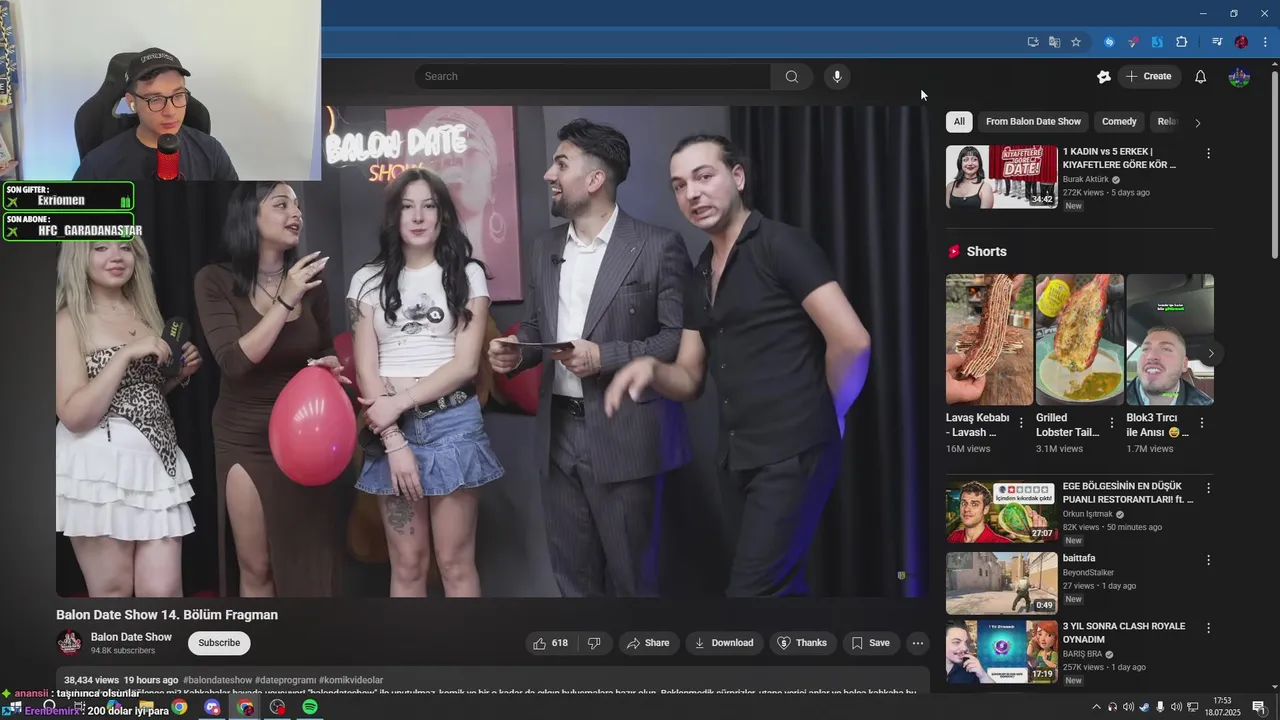Open options for Grilled Lobster Tail short
The height and width of the screenshot is (720, 1280).
pyautogui.click(x=1111, y=424)
